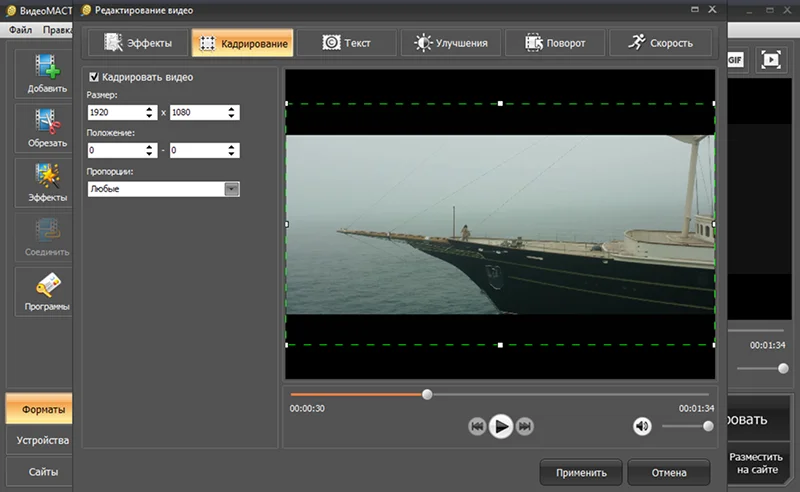This screenshot has height=492, width=800.
Task: Click Применить to apply the crop
Action: point(581,473)
